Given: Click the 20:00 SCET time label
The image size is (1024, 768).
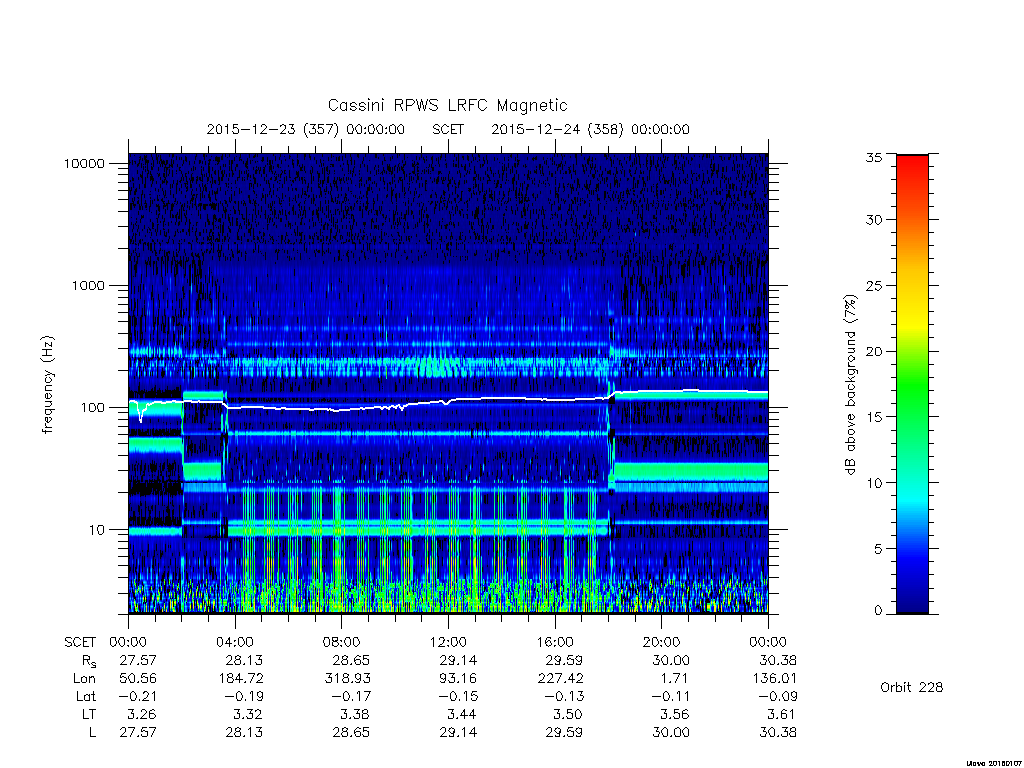Looking at the screenshot, I should [x=661, y=642].
